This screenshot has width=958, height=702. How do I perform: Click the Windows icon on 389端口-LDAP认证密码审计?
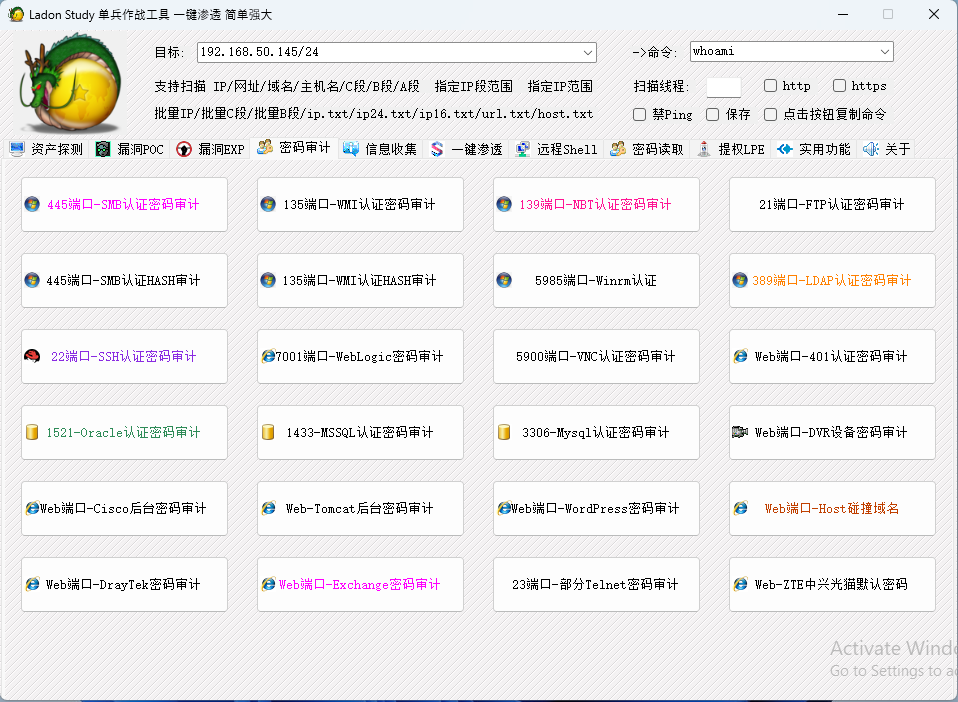[740, 280]
